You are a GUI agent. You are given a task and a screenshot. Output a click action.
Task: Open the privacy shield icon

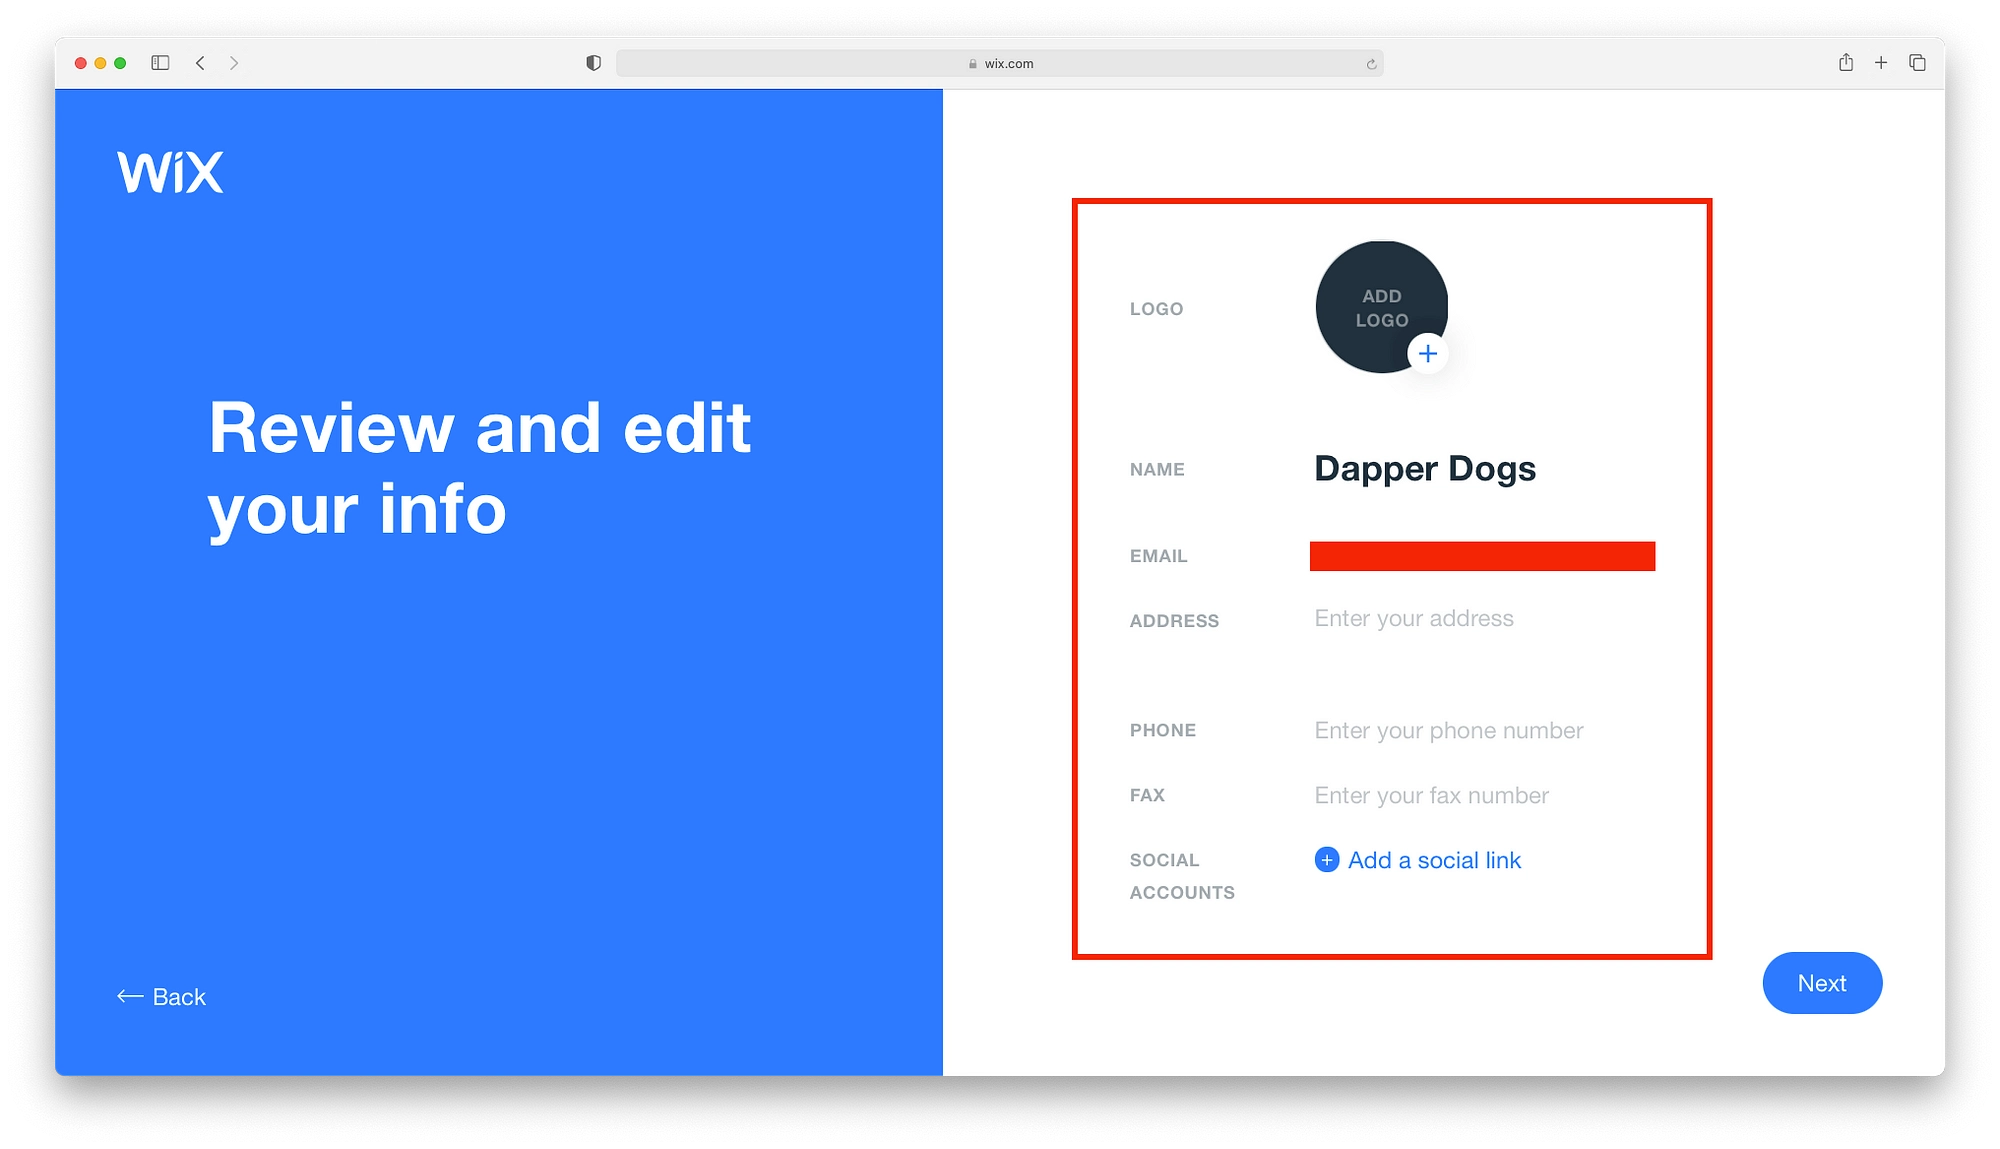pos(593,63)
